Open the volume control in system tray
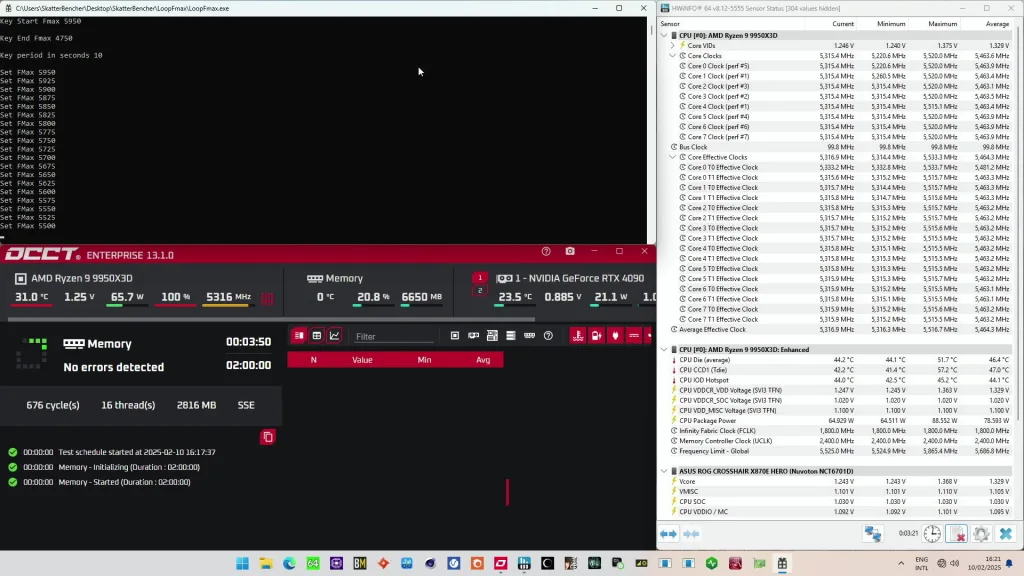The image size is (1024, 576). (955, 563)
